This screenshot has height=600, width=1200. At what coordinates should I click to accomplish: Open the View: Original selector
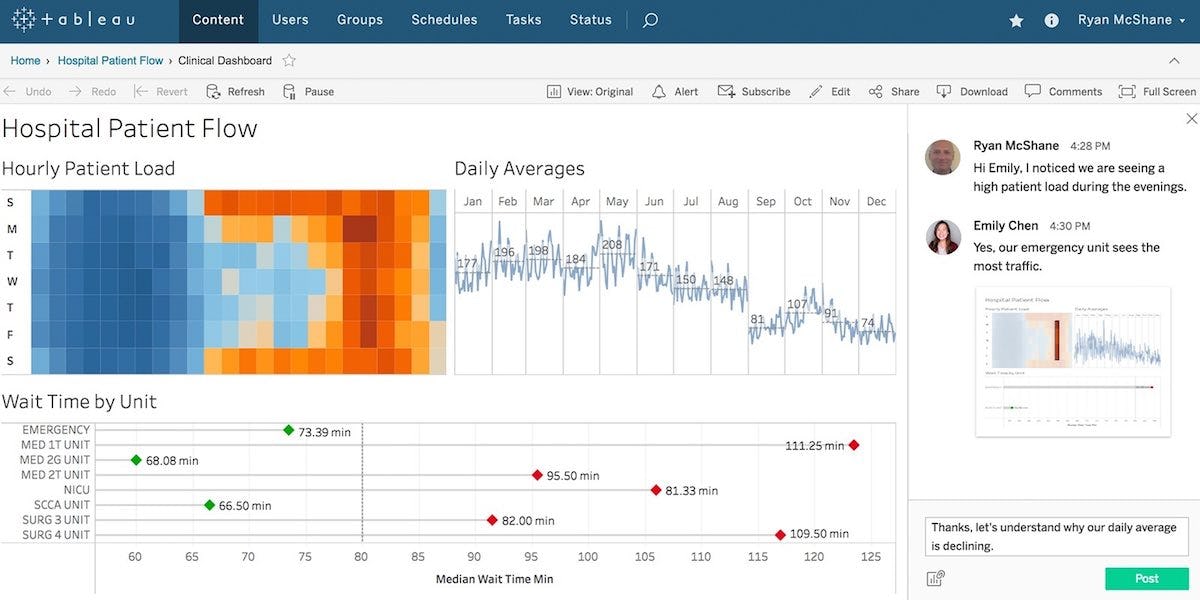point(592,91)
